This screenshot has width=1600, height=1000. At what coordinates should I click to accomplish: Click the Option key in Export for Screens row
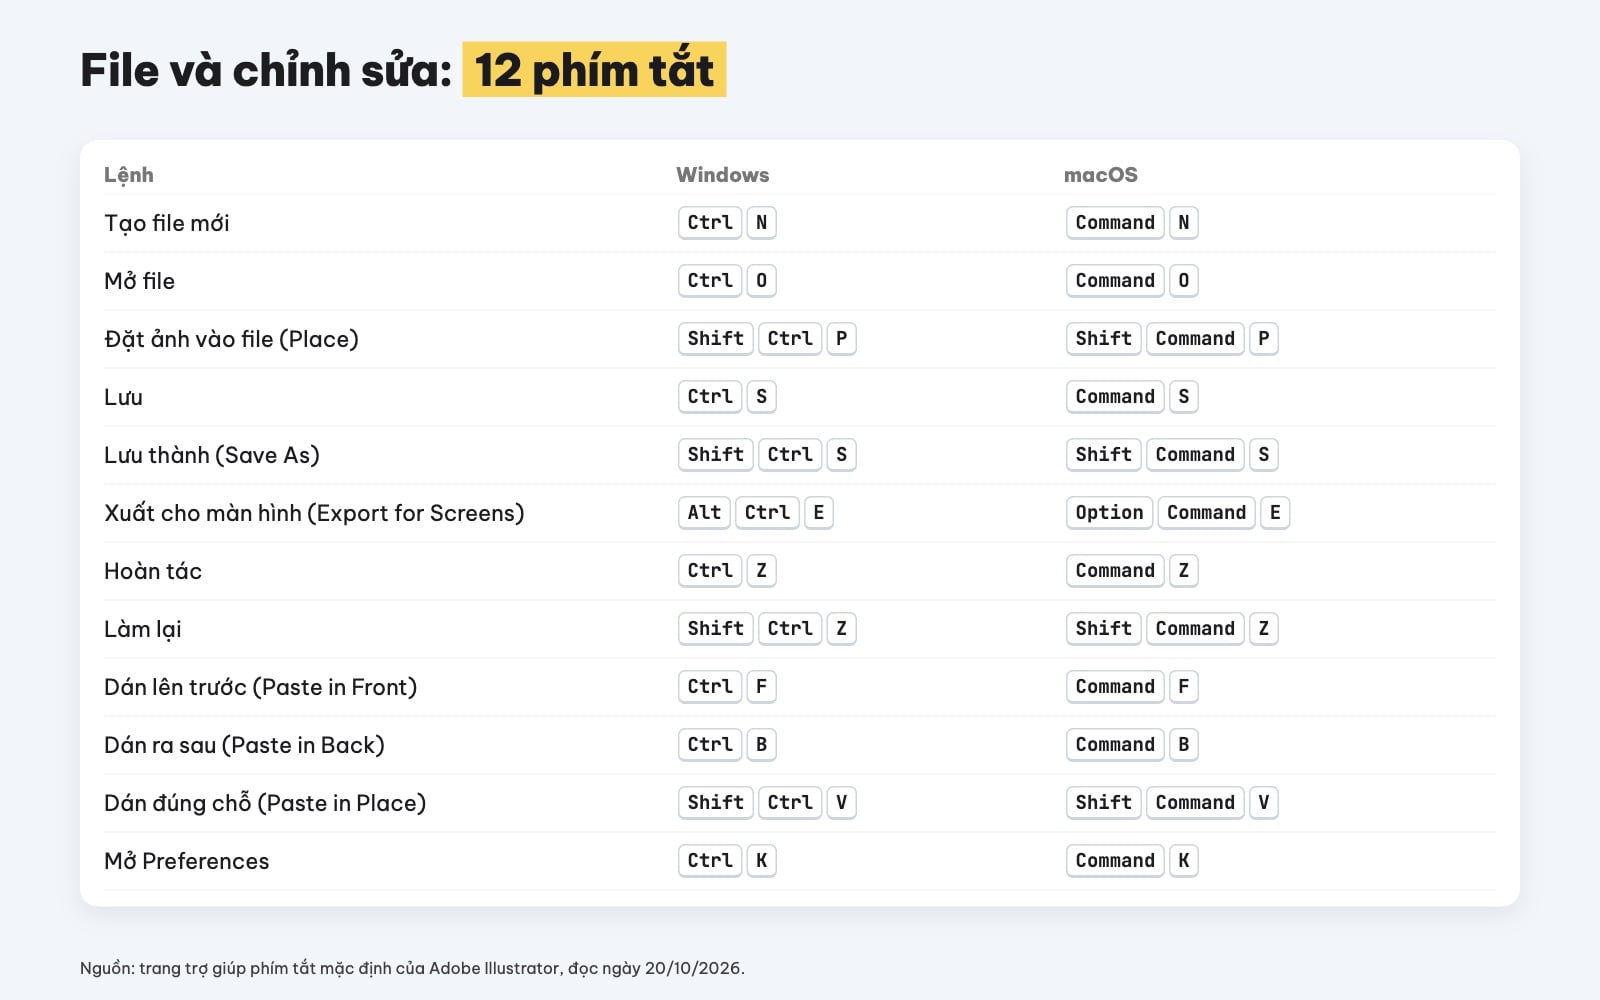point(1109,513)
